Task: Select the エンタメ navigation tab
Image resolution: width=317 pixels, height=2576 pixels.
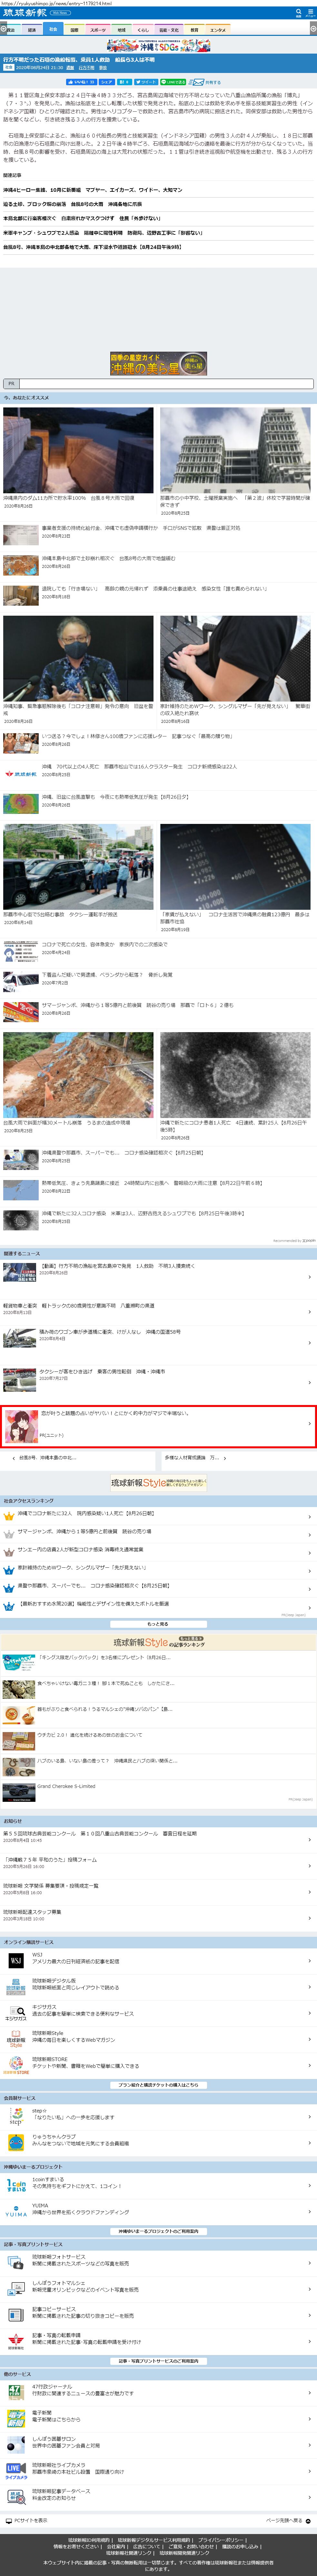Action: [218, 30]
